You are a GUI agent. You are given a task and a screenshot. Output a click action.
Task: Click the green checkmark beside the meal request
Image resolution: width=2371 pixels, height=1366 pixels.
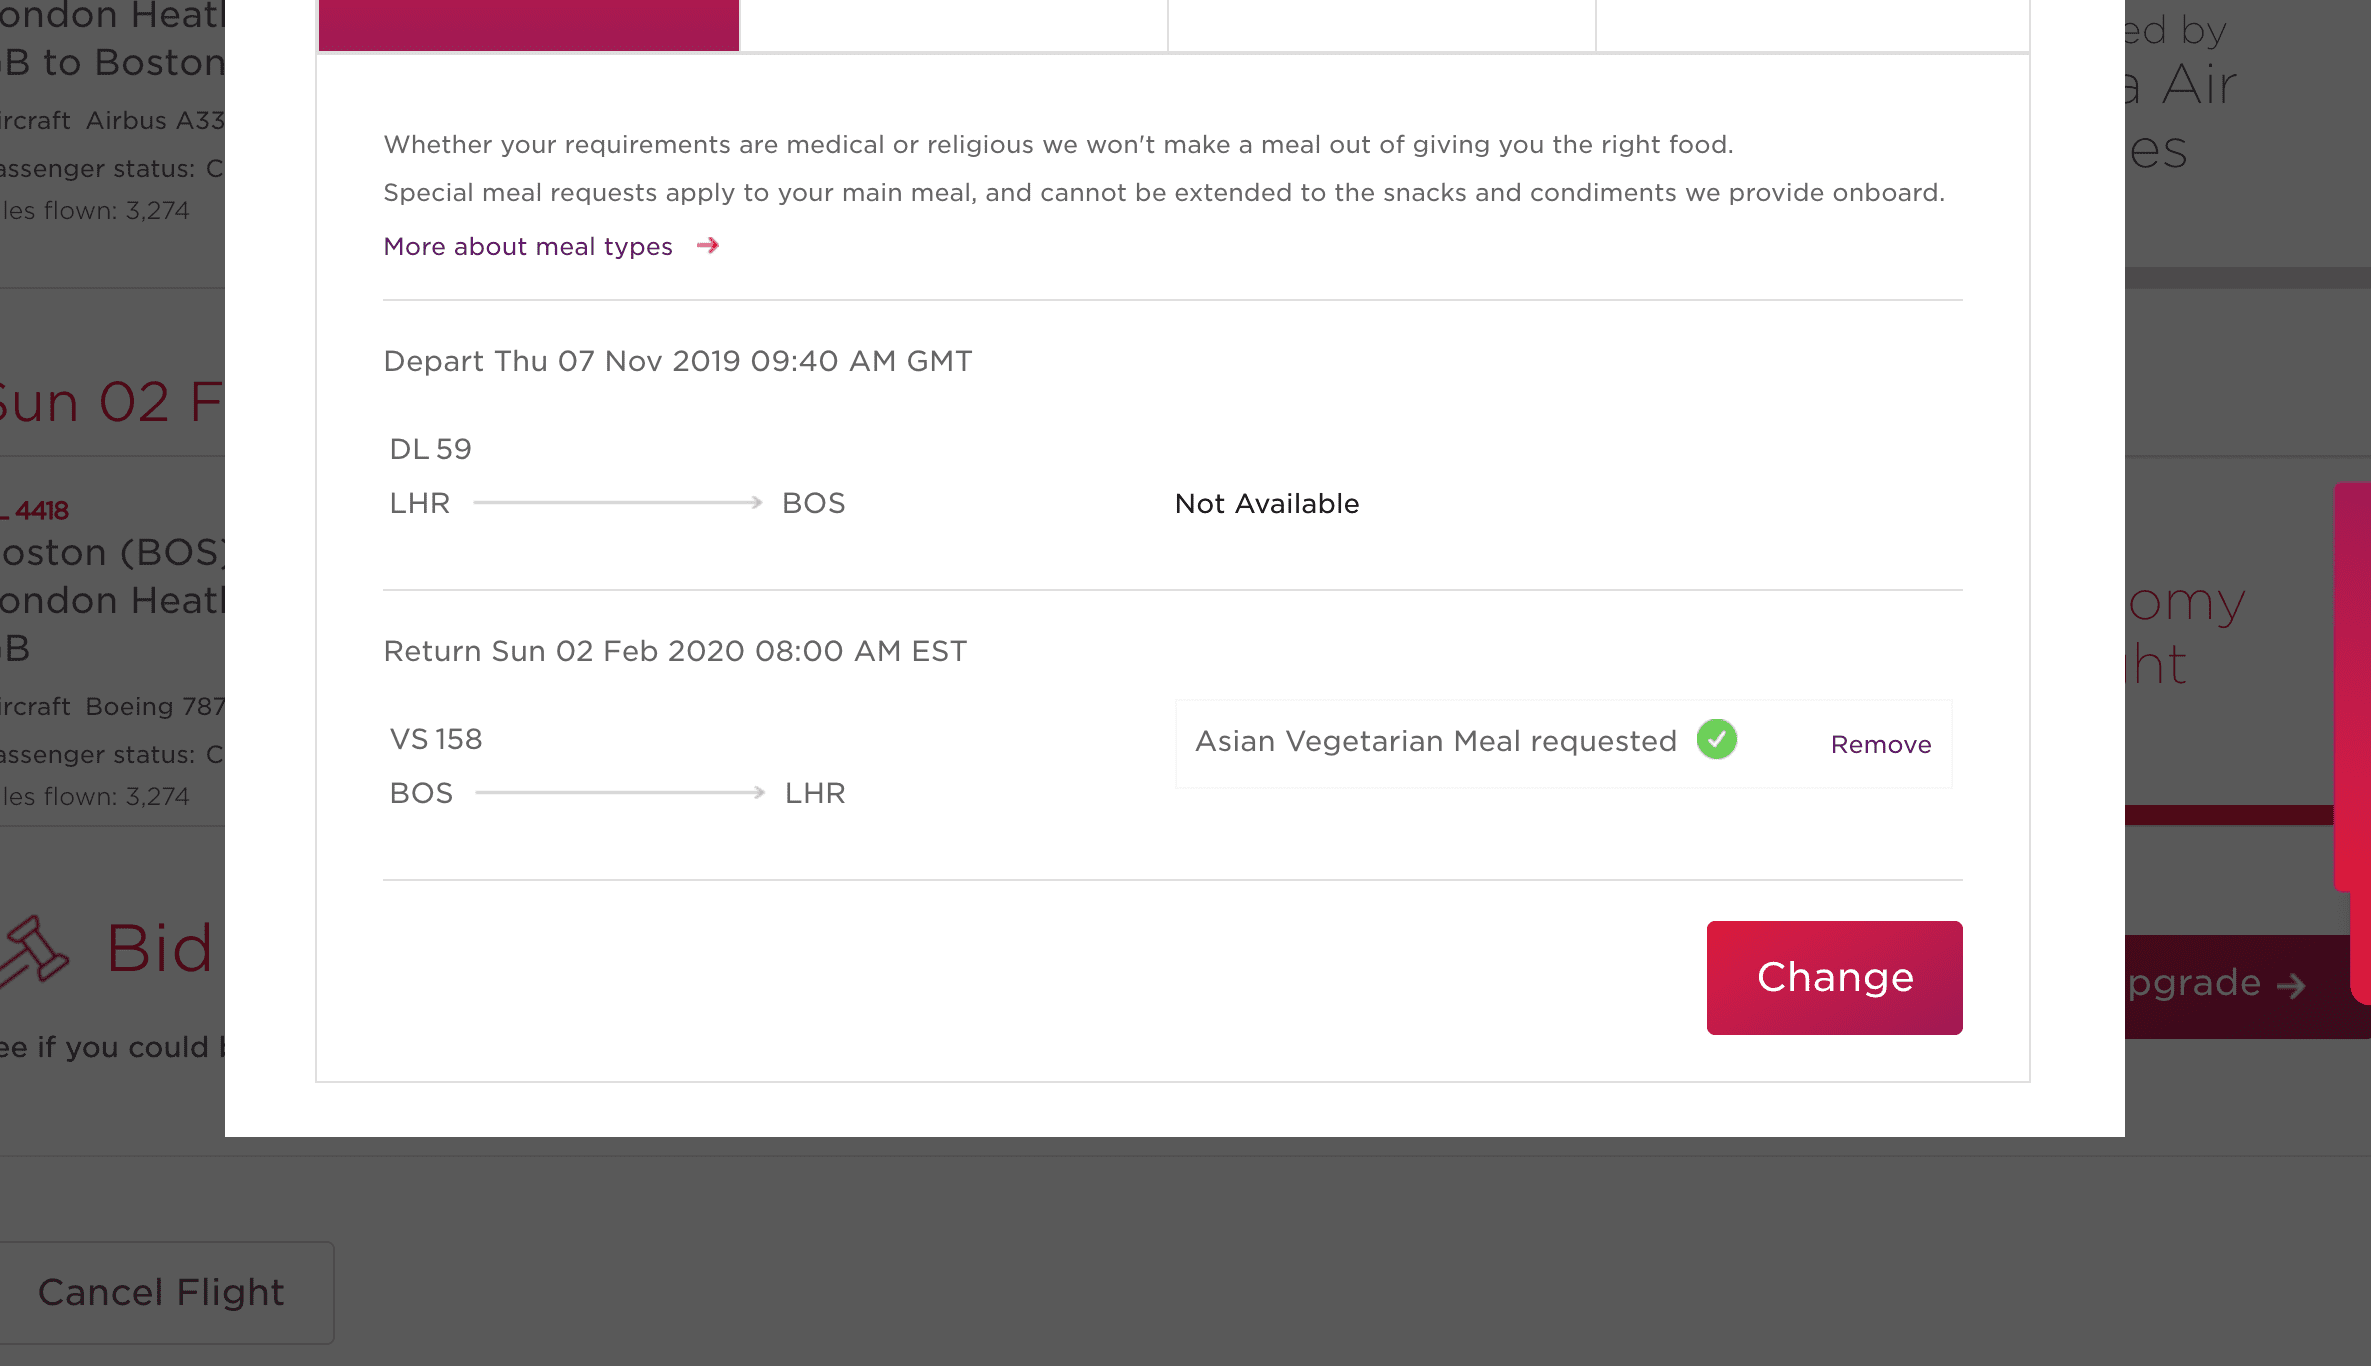click(x=1717, y=740)
